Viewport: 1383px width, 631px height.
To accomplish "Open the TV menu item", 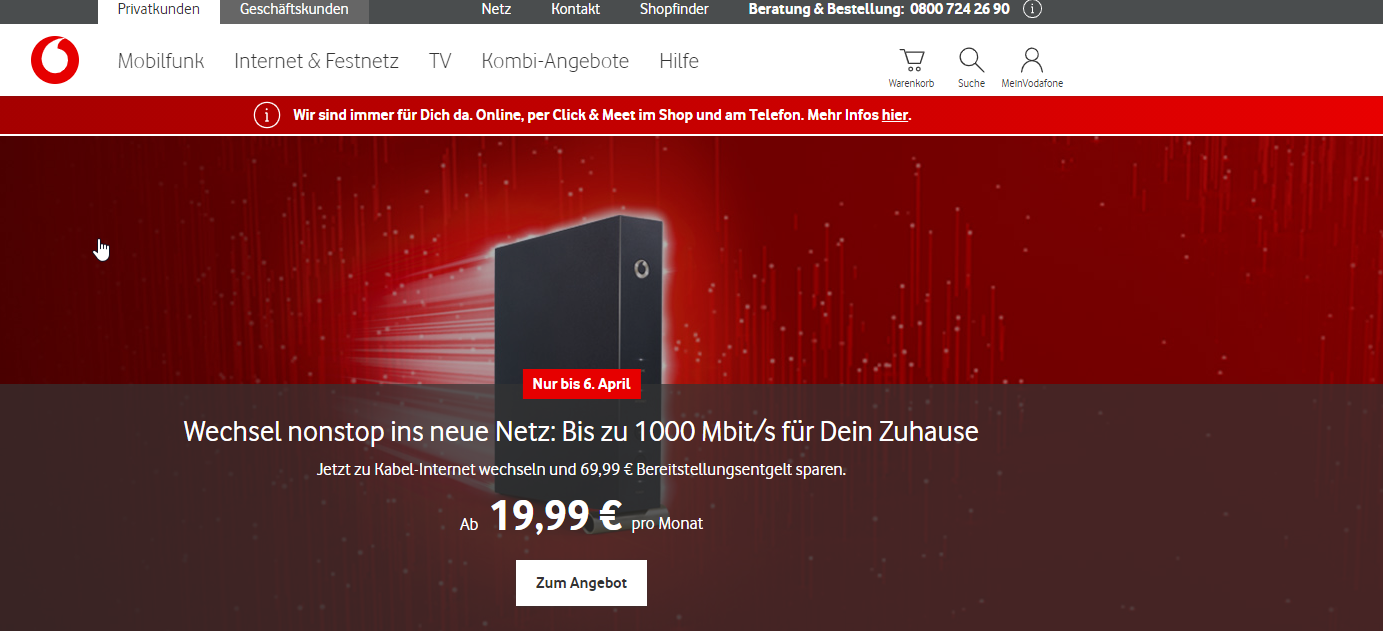I will (440, 61).
